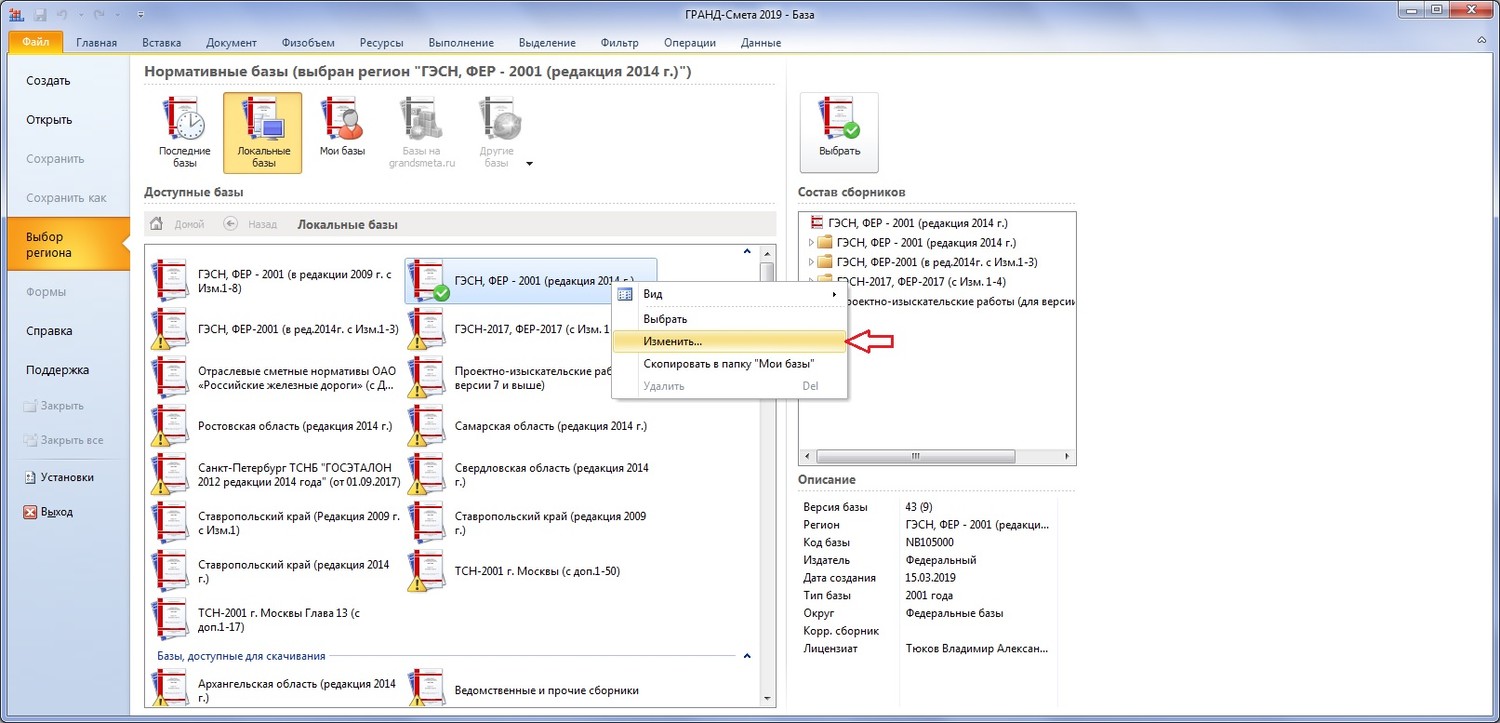Open the Последние базы section
Screen dimensions: 1500x723
pyautogui.click(x=184, y=133)
